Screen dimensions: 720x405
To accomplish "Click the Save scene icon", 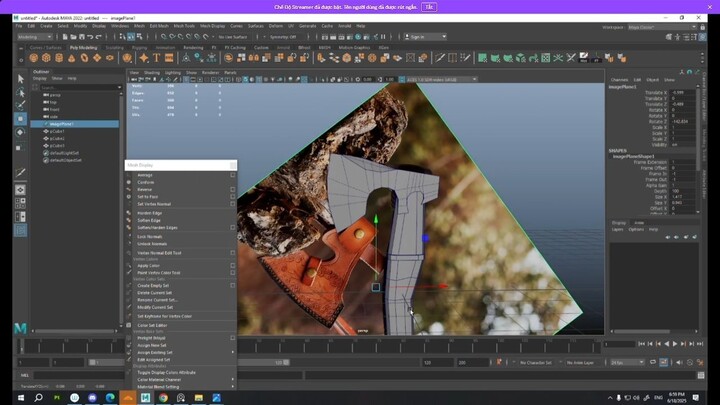I will 82,37.
